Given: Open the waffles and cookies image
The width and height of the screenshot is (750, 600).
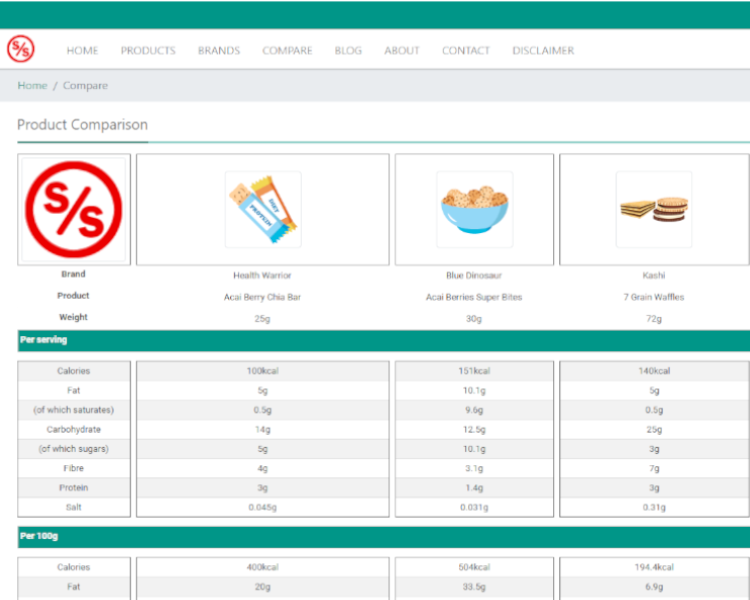Looking at the screenshot, I should pyautogui.click(x=654, y=209).
